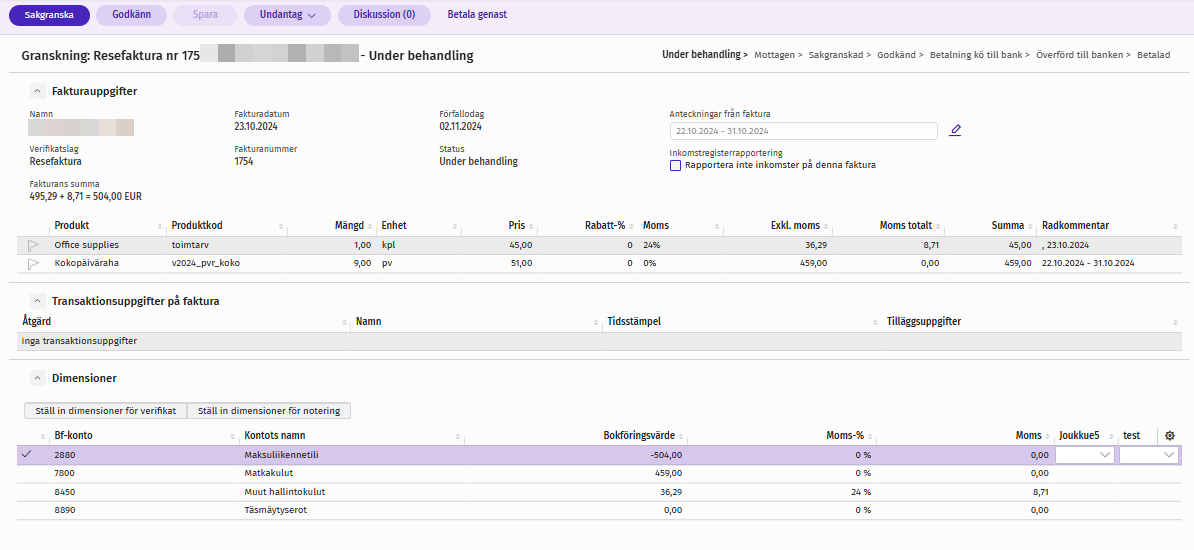Viewport: 1194px width, 550px height.
Task: Click the Betala genast link
Action: 477,15
